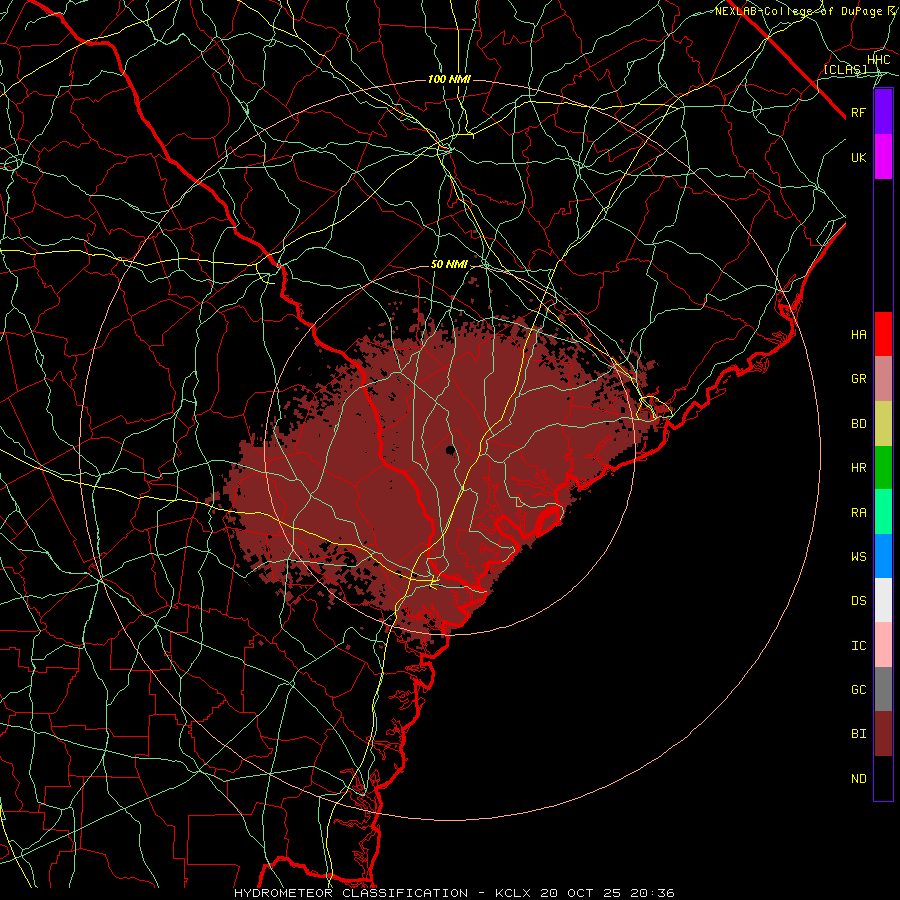Click the GC gray legend swatch
This screenshot has height=900, width=900.
click(x=883, y=689)
